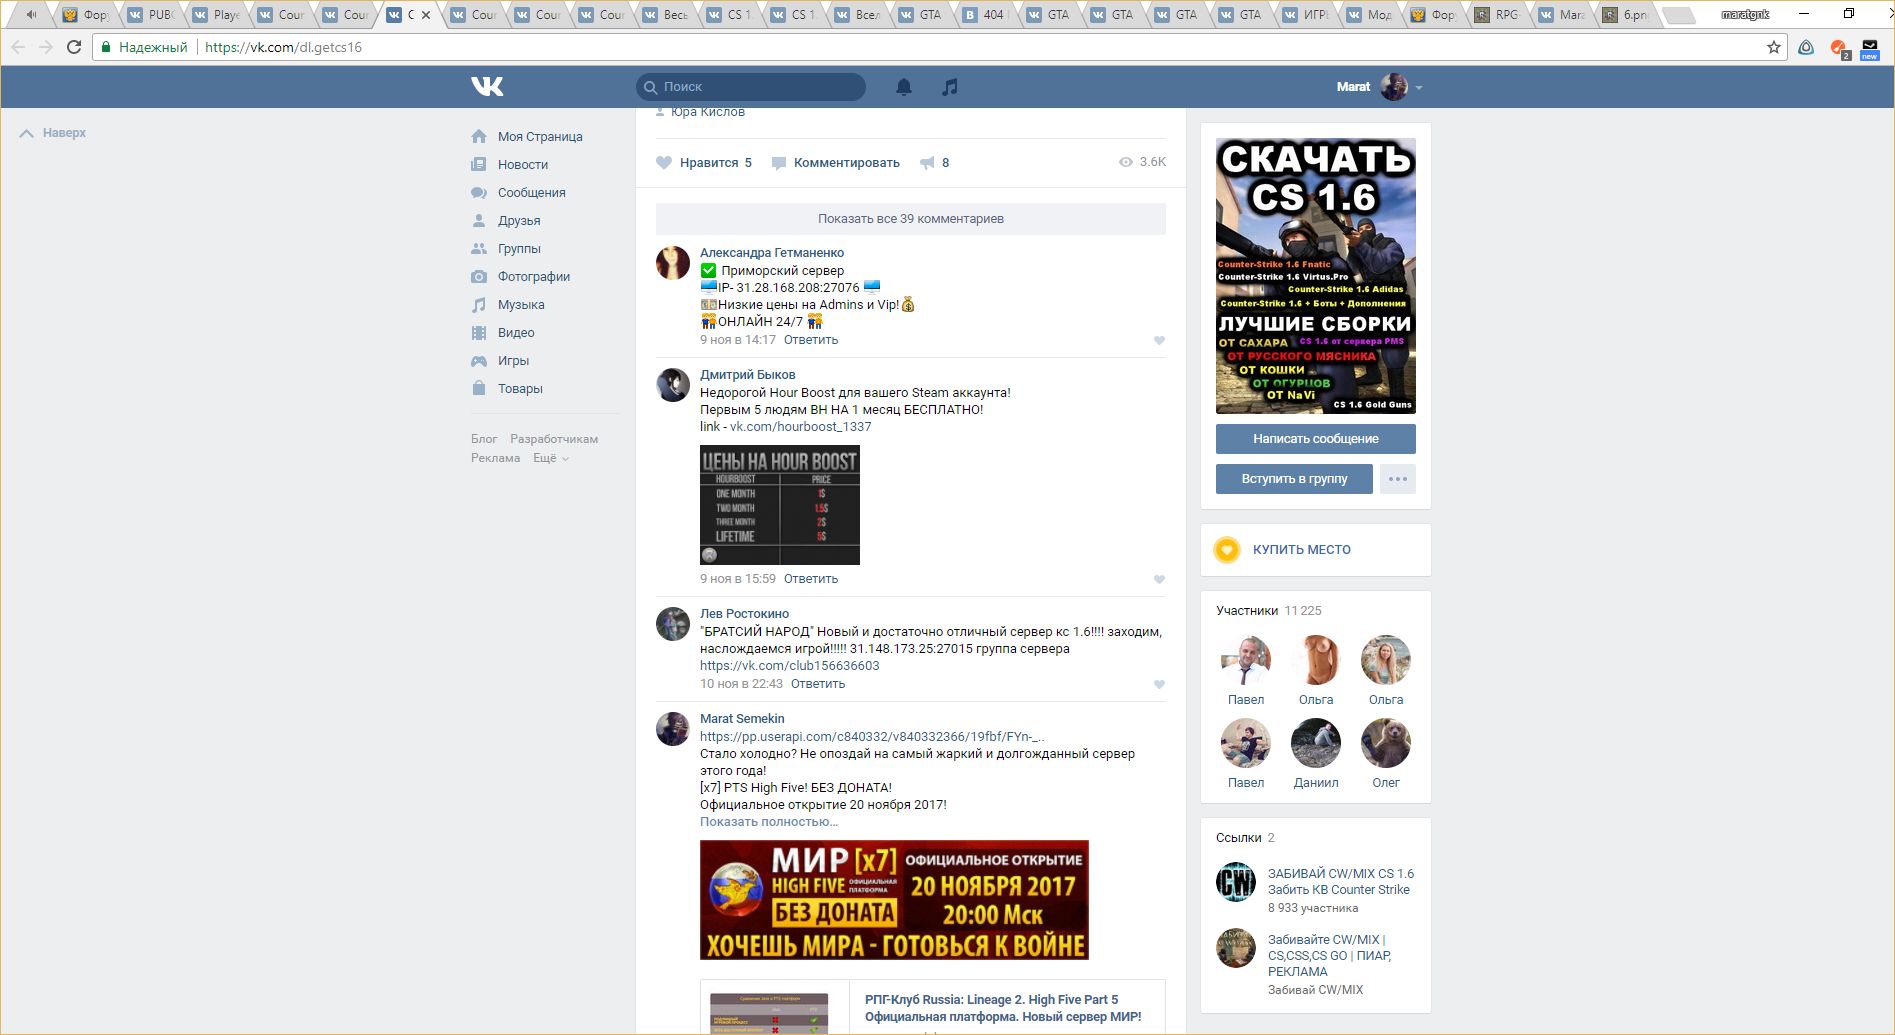This screenshot has height=1035, width=1895.
Task: Click the up arrow next to Наверх
Action: click(x=27, y=133)
